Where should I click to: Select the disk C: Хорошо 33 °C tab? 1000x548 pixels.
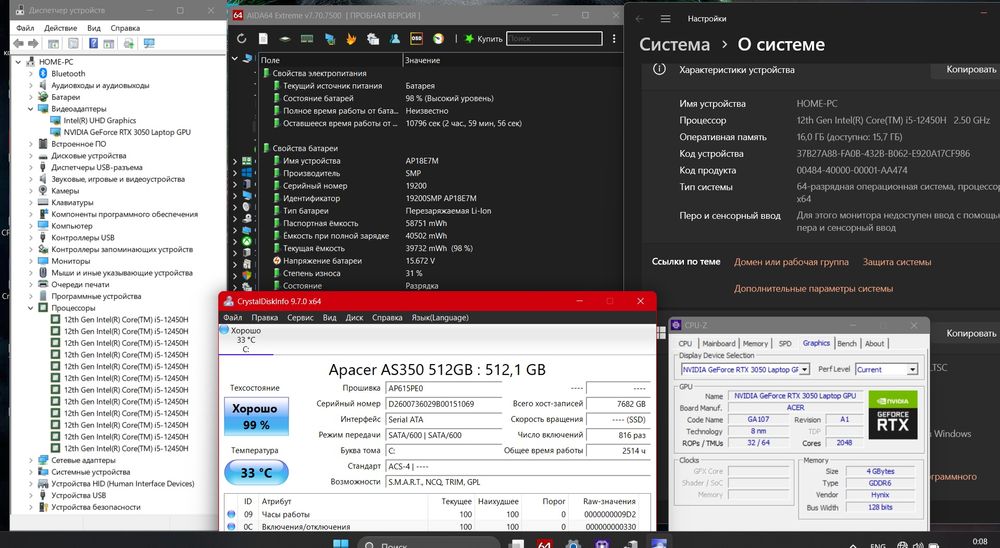tap(246, 340)
